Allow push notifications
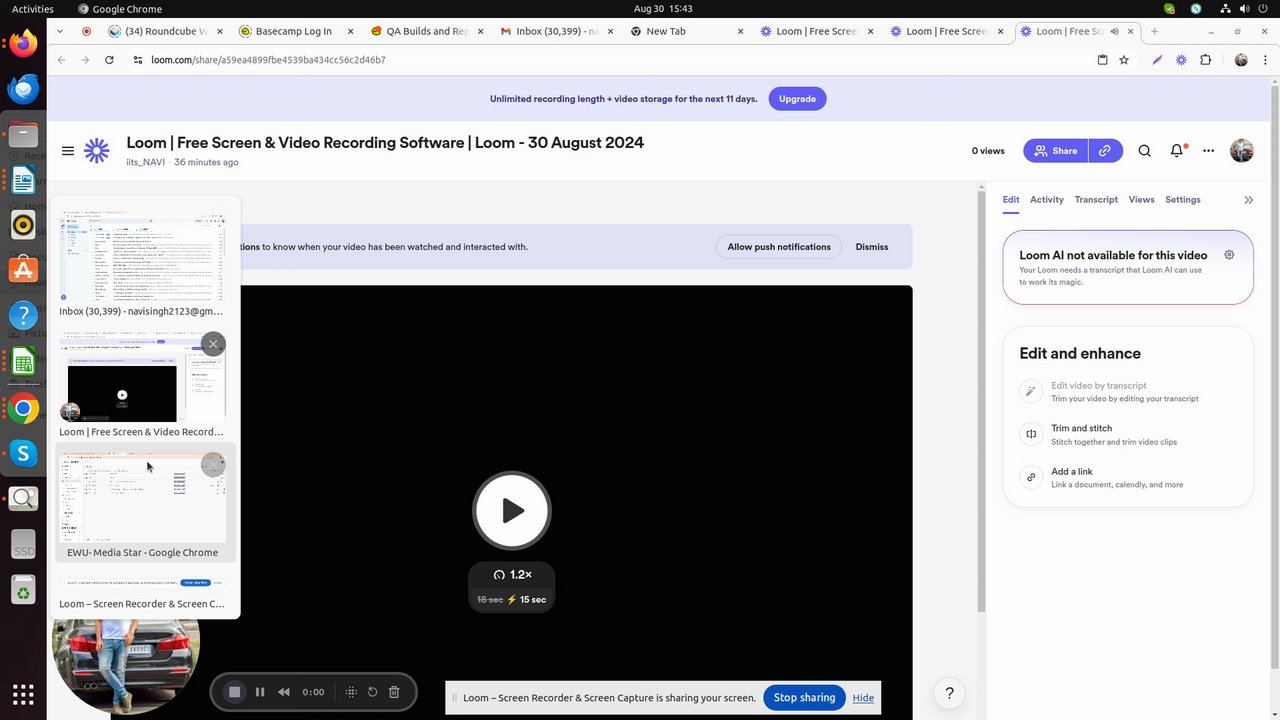1280x720 pixels. coord(779,247)
